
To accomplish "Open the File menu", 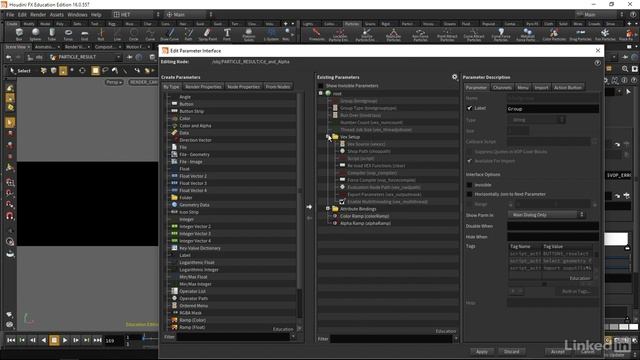I will (10, 14).
